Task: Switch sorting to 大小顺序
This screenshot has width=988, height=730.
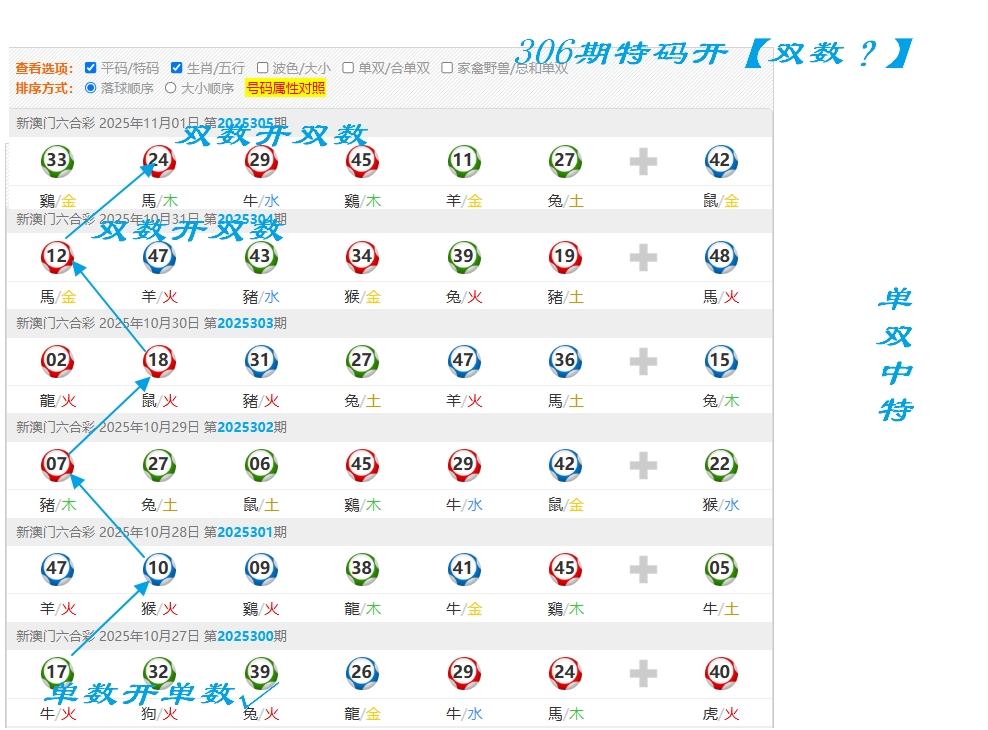Action: (x=170, y=88)
